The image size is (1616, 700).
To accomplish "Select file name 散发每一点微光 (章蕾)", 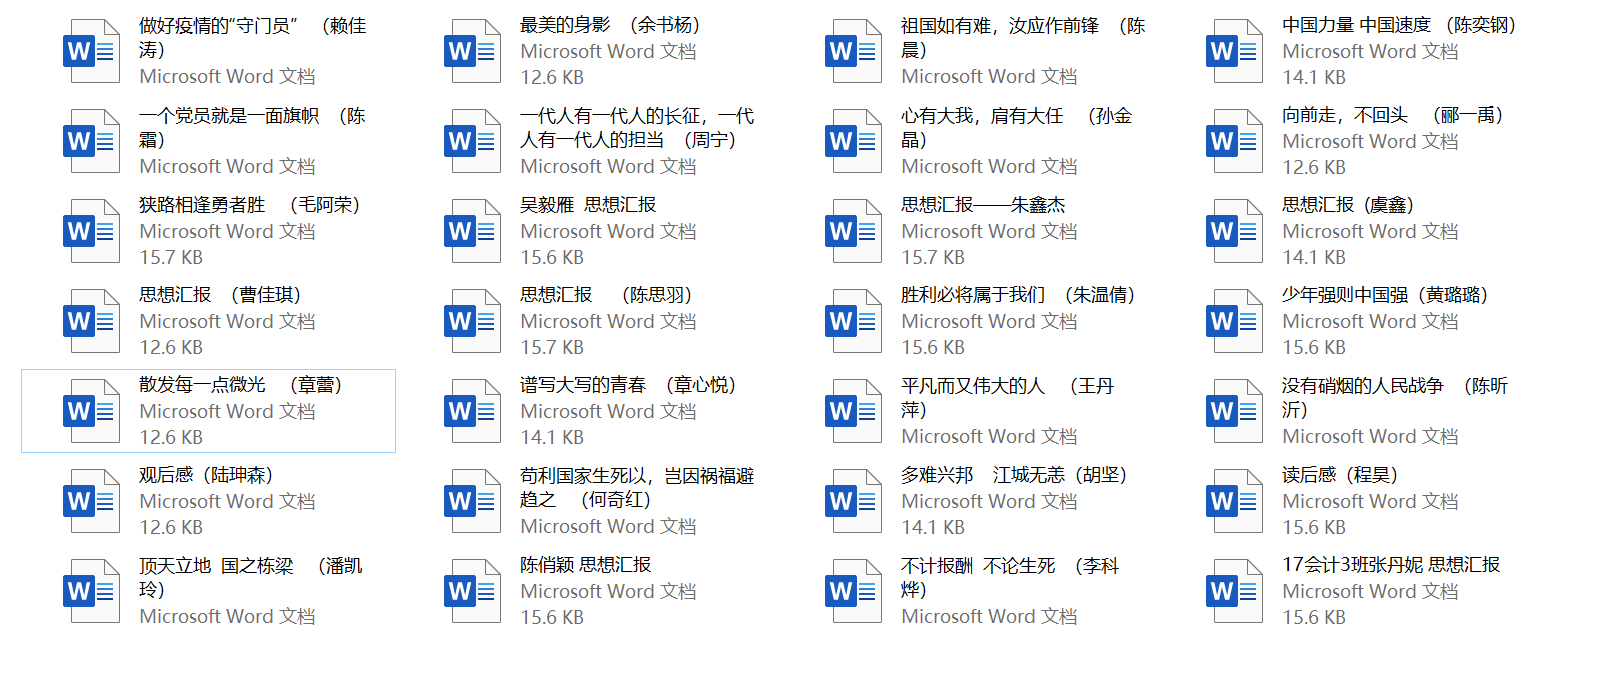I will tap(240, 385).
